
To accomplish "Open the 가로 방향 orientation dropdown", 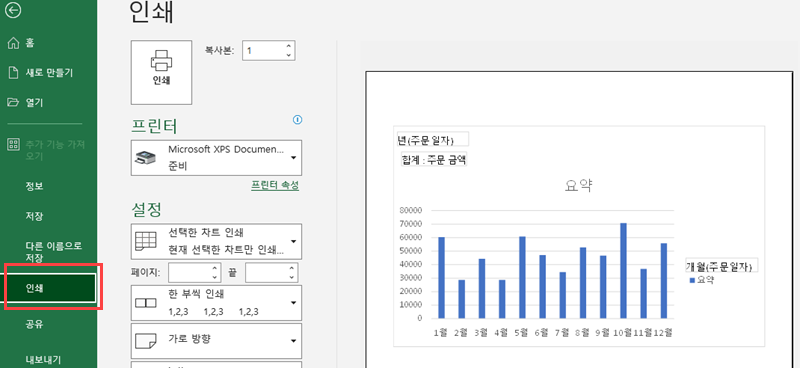I will pos(216,340).
